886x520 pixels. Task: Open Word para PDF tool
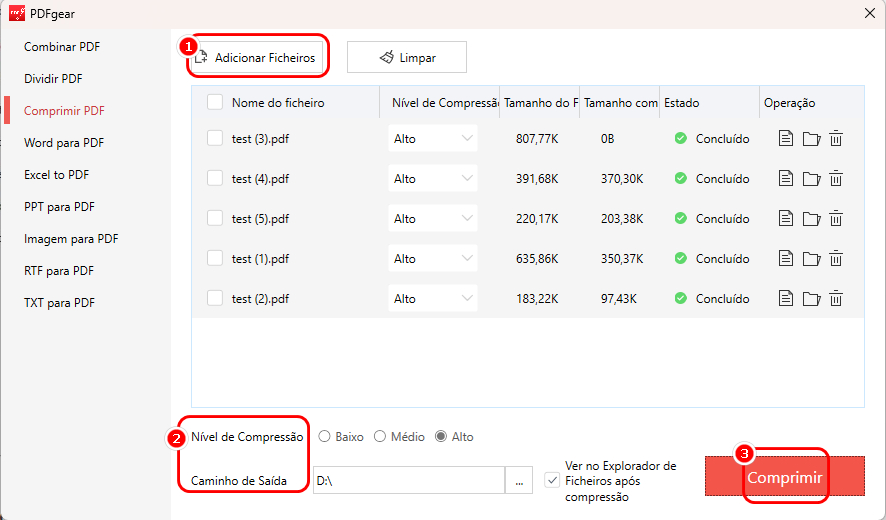pyautogui.click(x=64, y=143)
